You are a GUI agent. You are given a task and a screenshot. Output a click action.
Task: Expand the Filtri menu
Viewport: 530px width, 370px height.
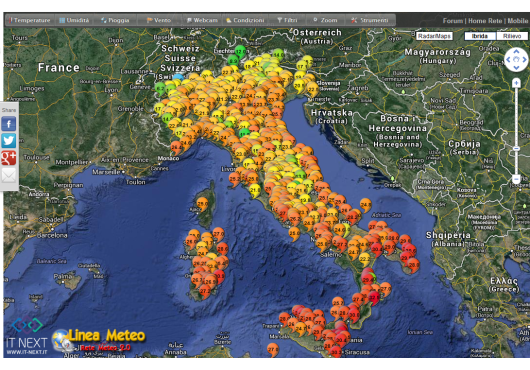click(287, 20)
